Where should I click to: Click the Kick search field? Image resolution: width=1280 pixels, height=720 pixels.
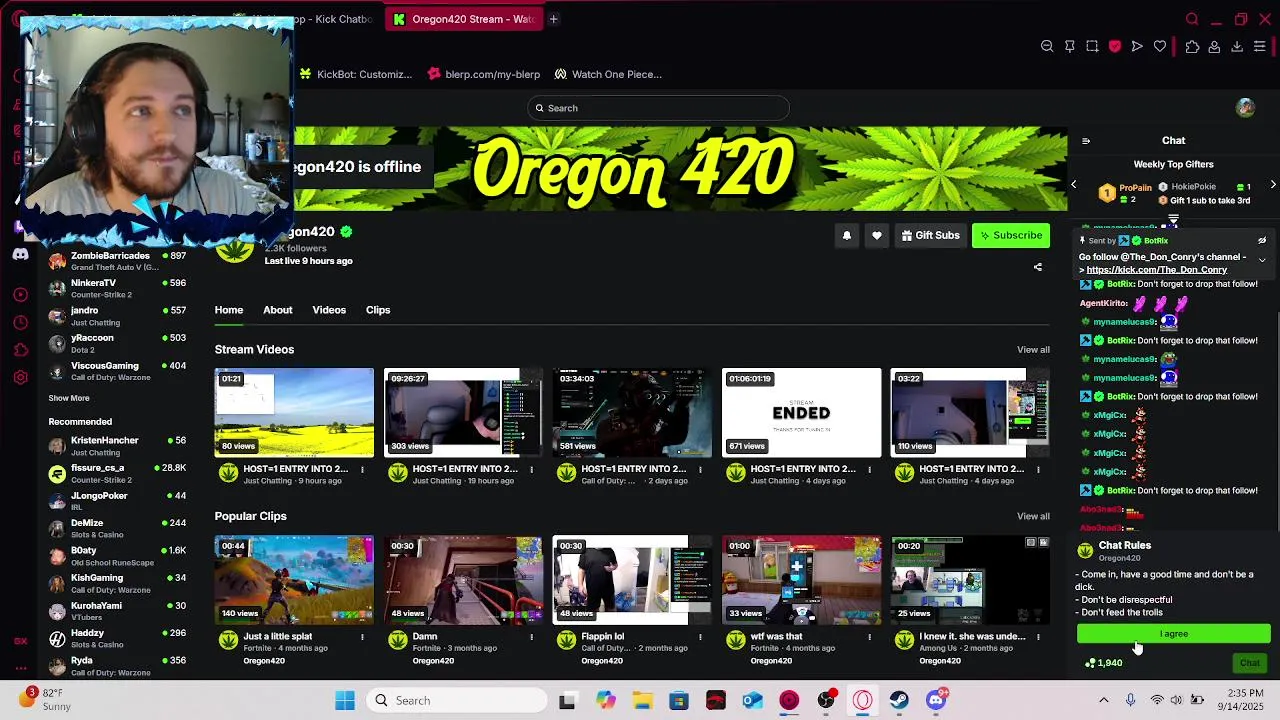[x=658, y=108]
